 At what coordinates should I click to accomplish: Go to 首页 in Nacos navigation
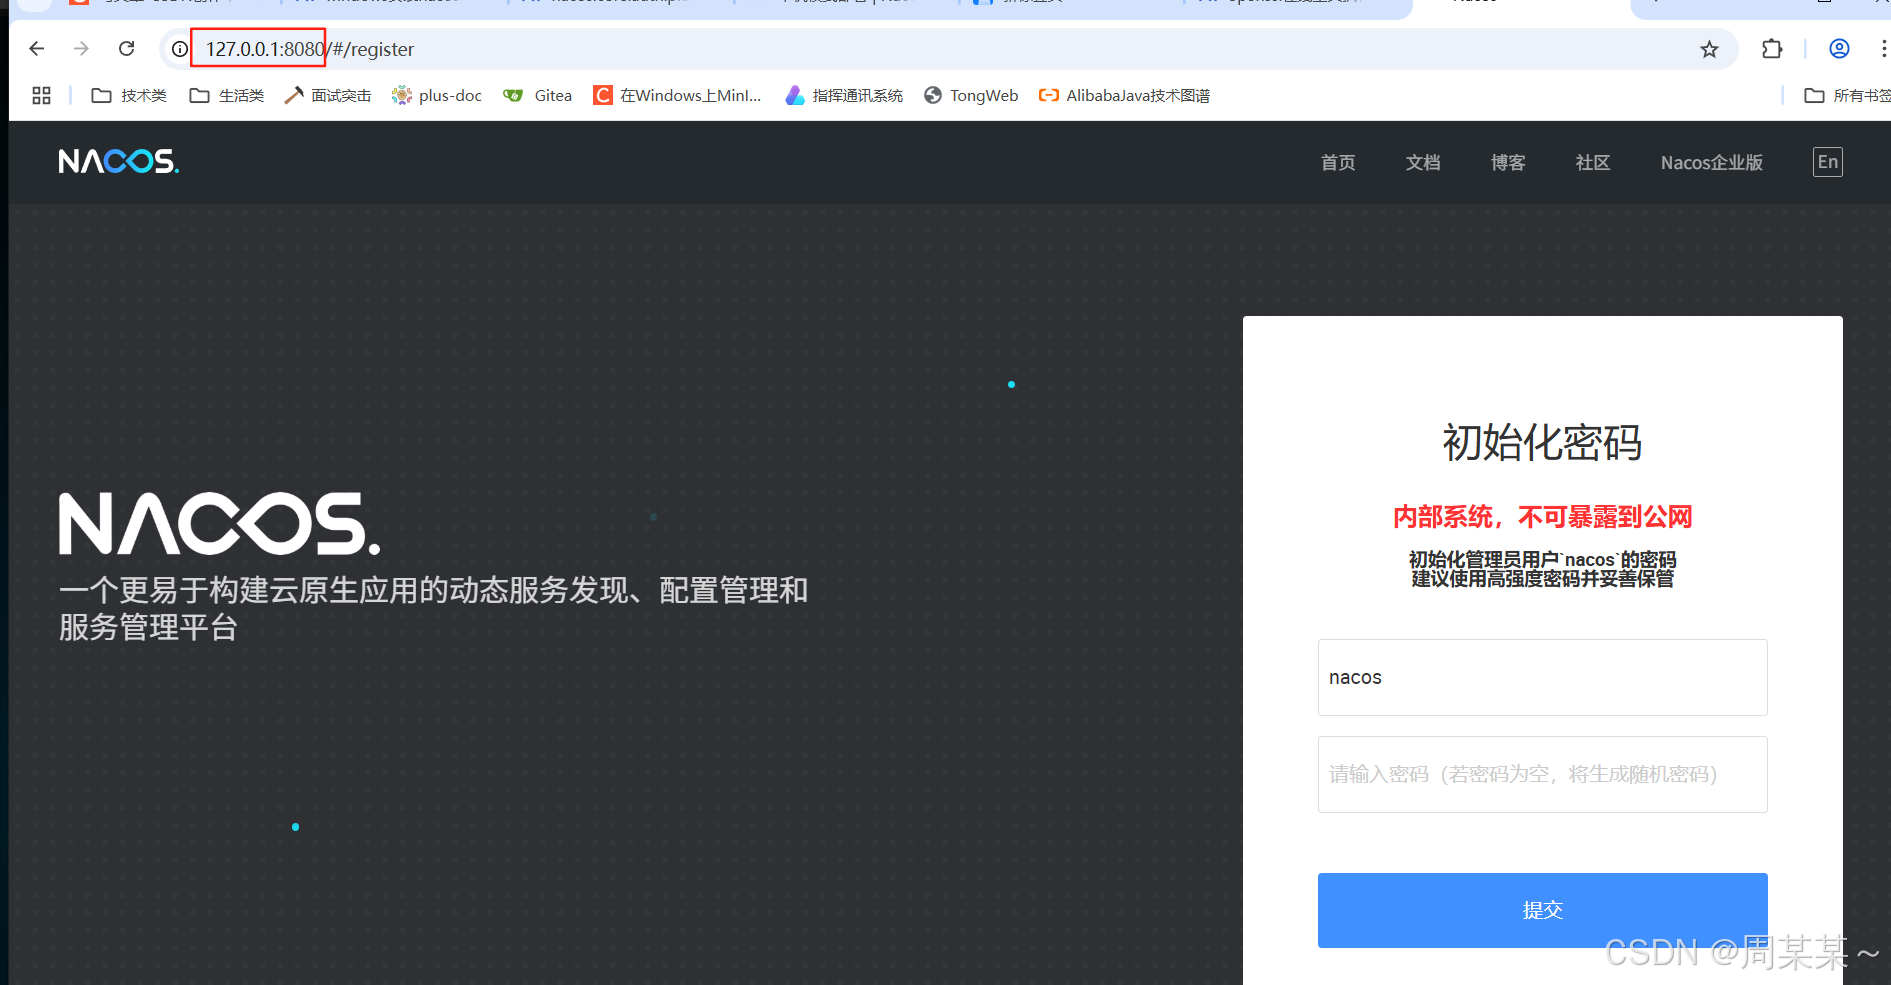pyautogui.click(x=1338, y=162)
